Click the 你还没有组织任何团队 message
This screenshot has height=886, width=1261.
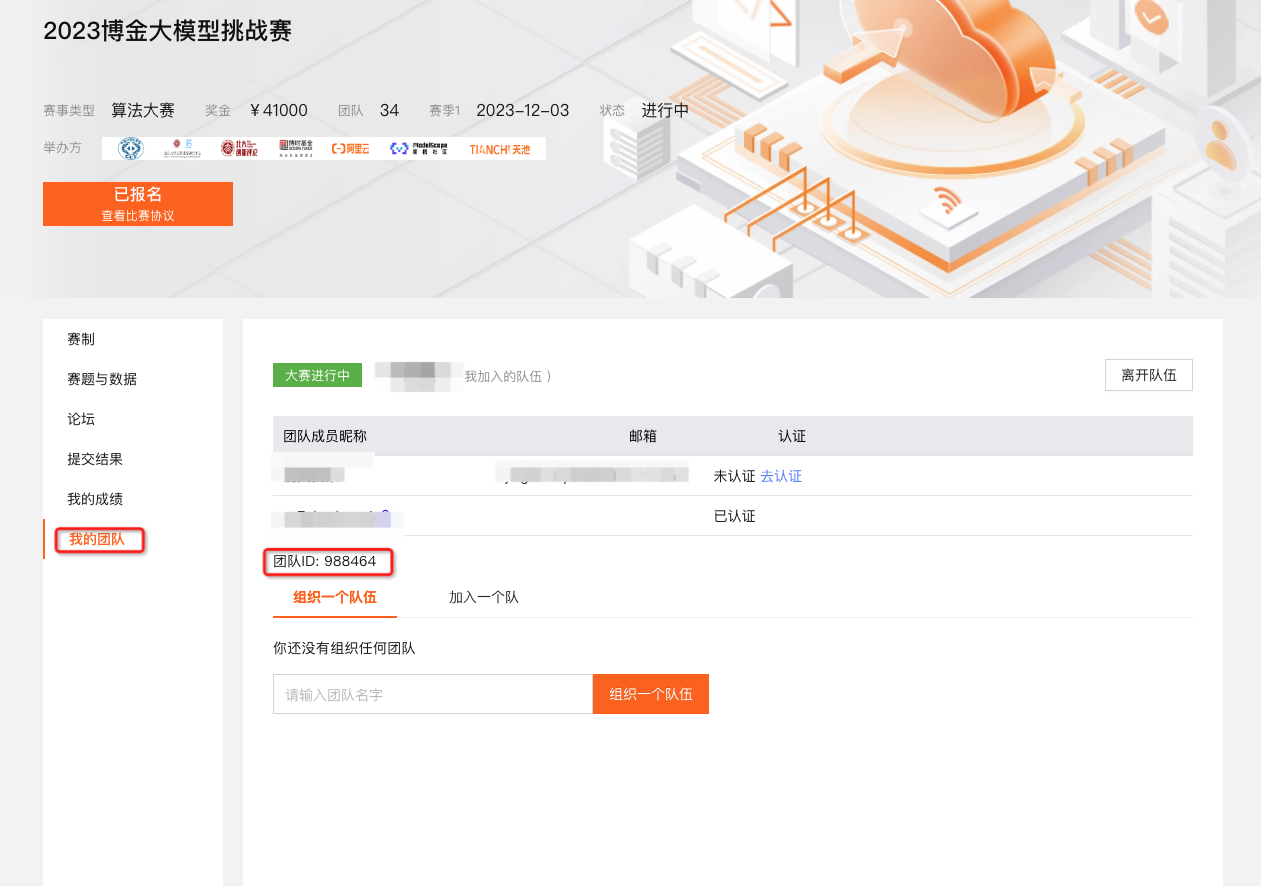(x=344, y=648)
